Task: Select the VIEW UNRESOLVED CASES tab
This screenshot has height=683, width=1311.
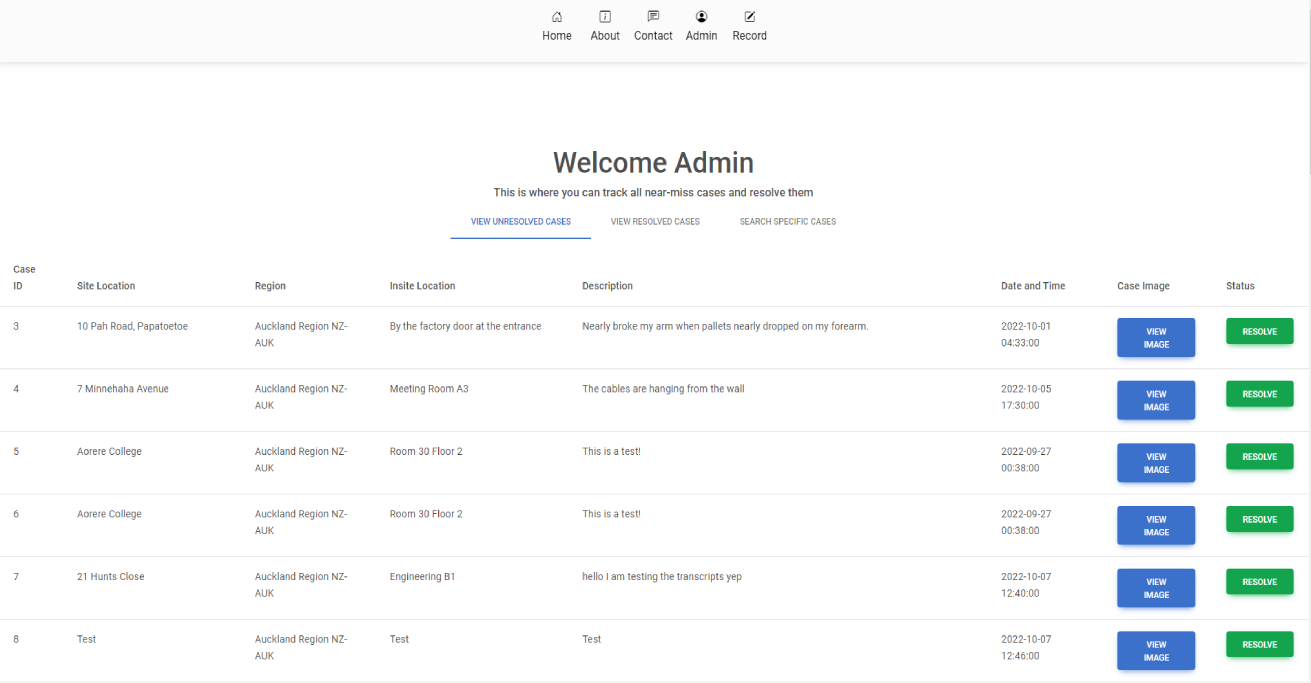Action: tap(520, 221)
